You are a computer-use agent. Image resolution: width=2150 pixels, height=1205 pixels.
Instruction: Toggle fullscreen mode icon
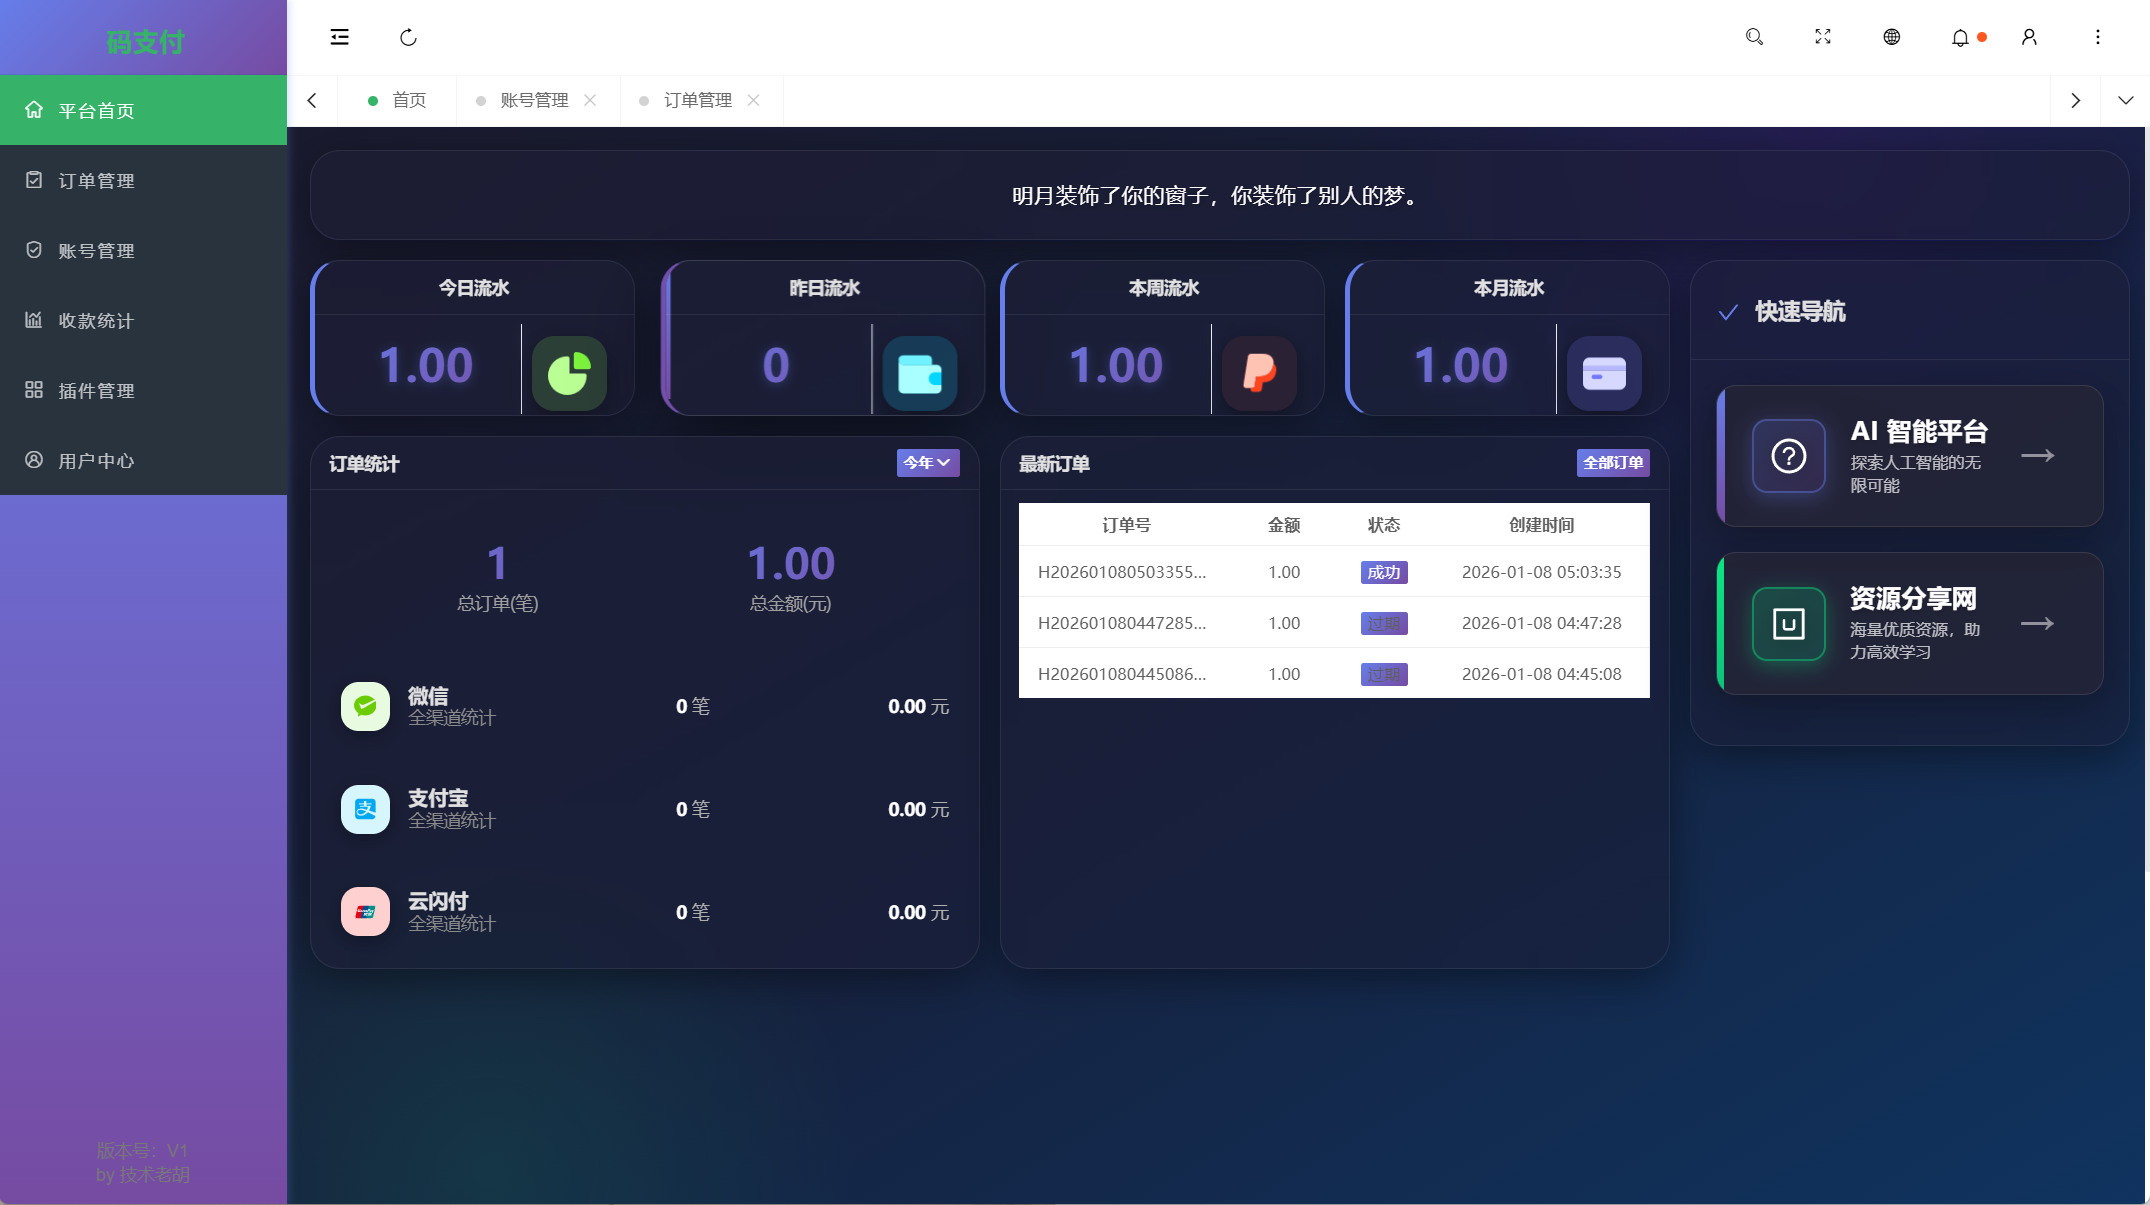(x=1823, y=37)
